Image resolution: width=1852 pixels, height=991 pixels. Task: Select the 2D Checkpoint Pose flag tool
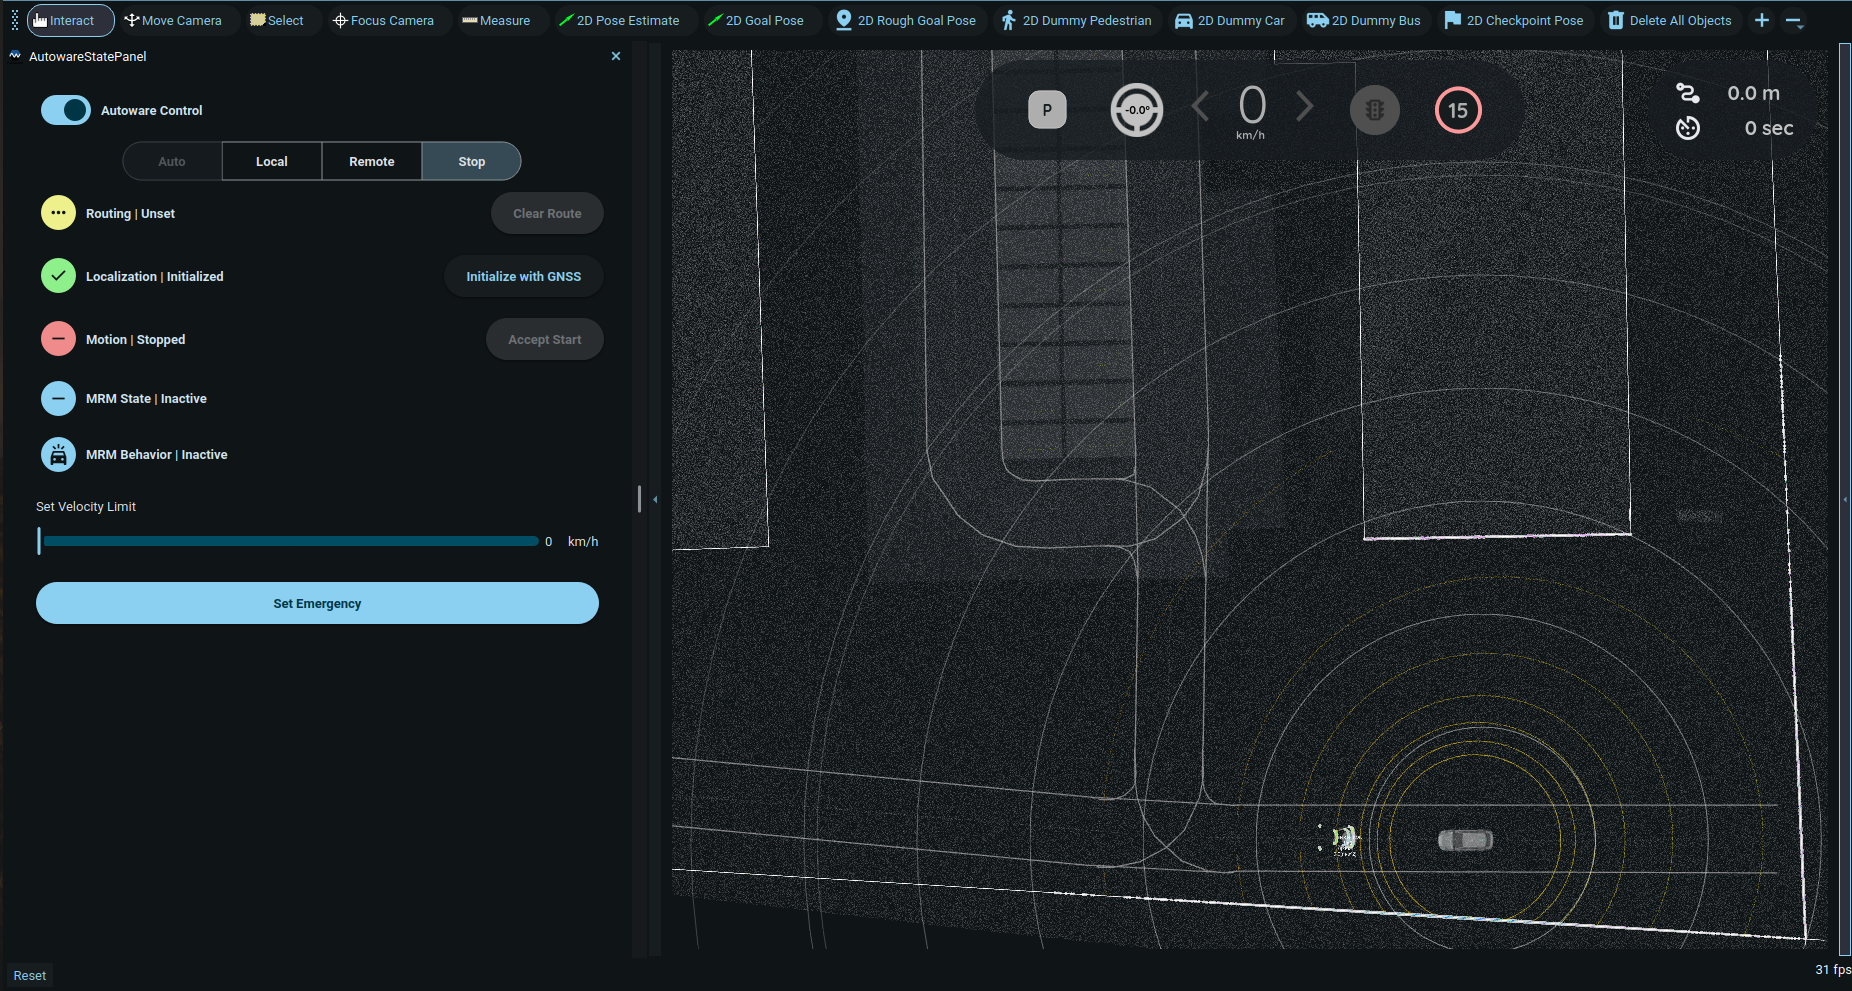1514,20
